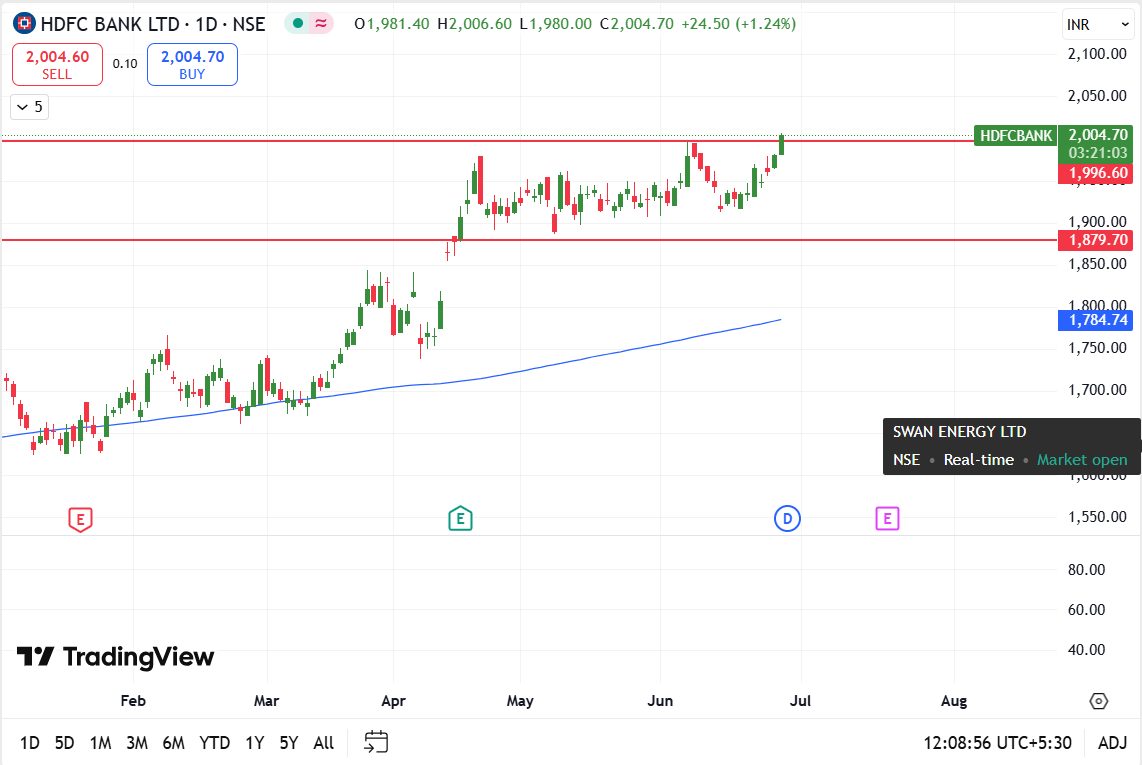Image resolution: width=1142 pixels, height=765 pixels.
Task: Select the YTD time range
Action: click(x=215, y=743)
